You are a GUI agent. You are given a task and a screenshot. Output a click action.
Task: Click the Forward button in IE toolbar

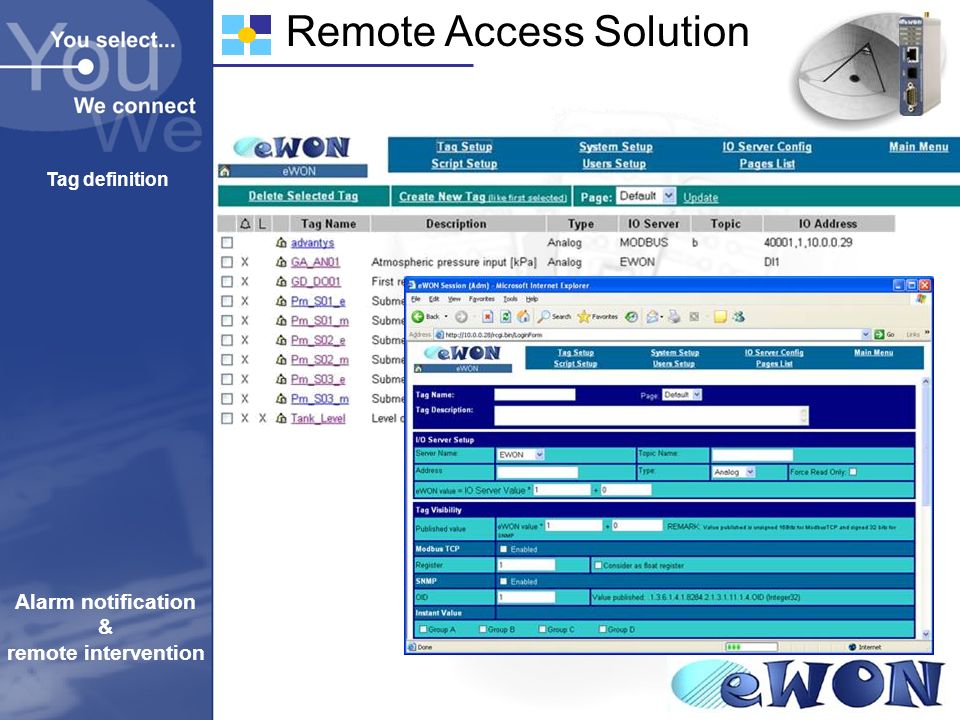pos(461,317)
